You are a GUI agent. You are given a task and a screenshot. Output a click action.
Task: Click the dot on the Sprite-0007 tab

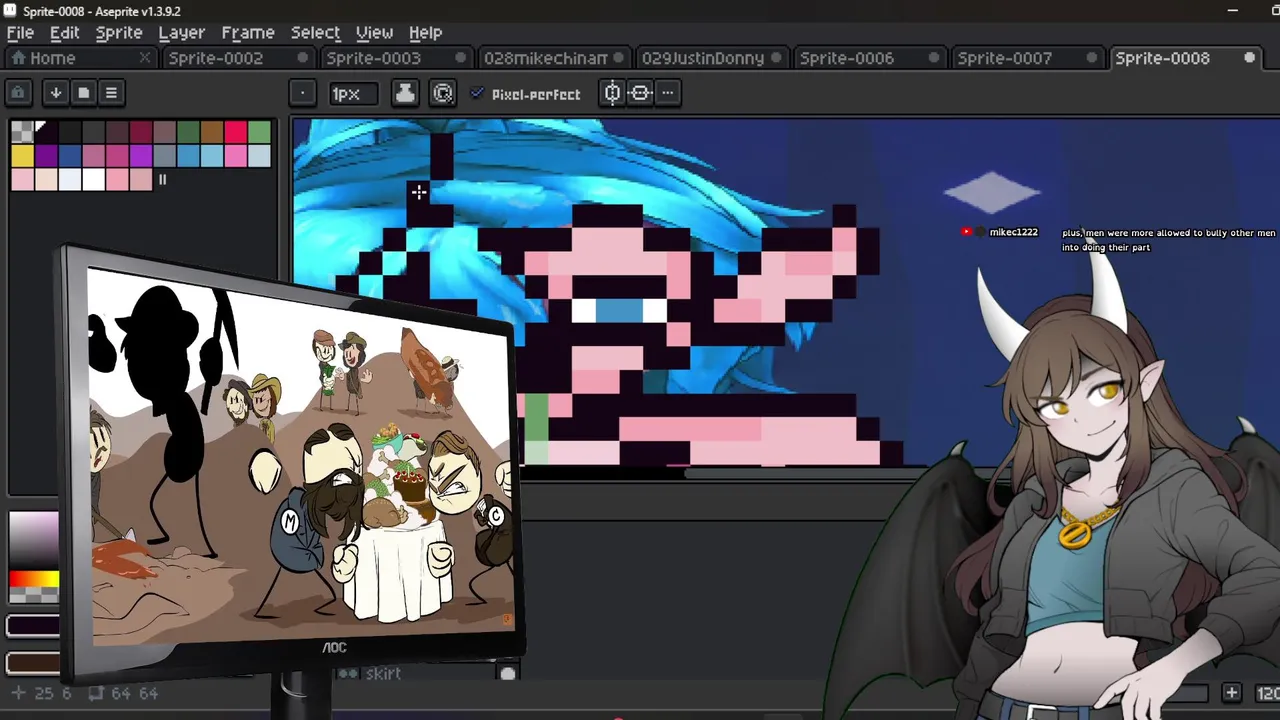click(1092, 58)
